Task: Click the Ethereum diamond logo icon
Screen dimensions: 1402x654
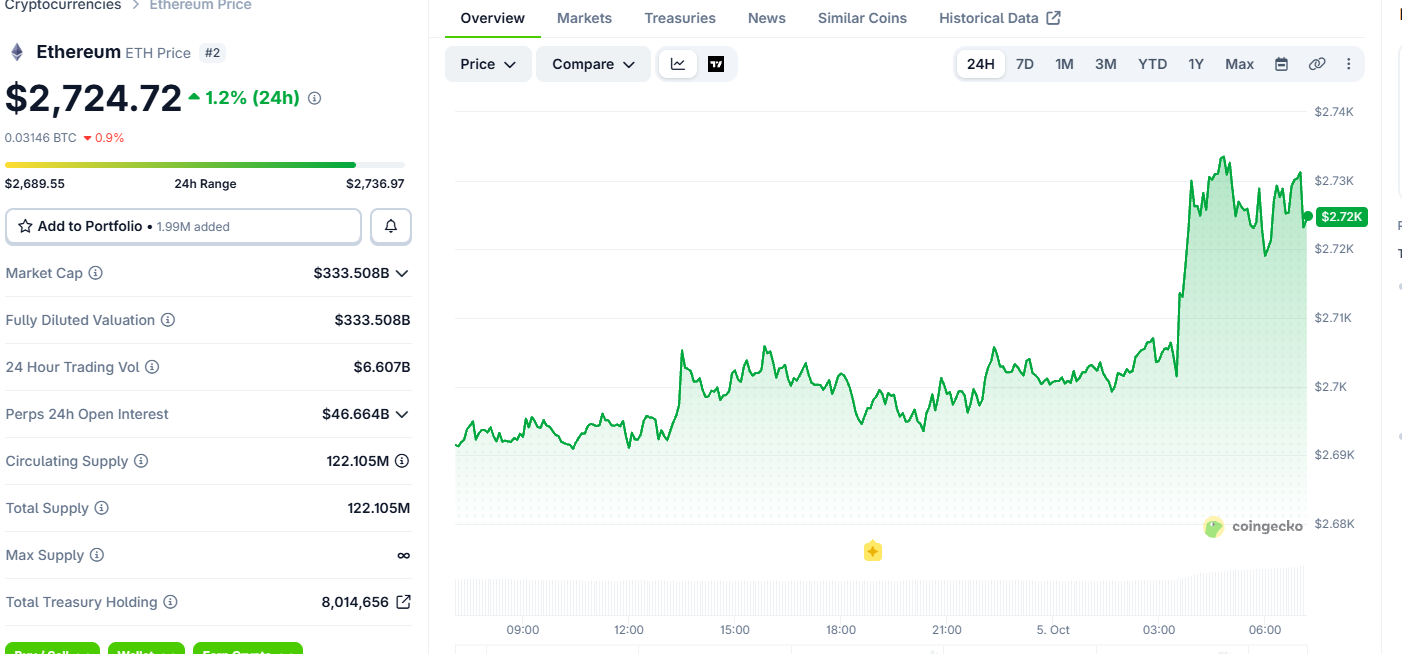Action: pyautogui.click(x=16, y=52)
